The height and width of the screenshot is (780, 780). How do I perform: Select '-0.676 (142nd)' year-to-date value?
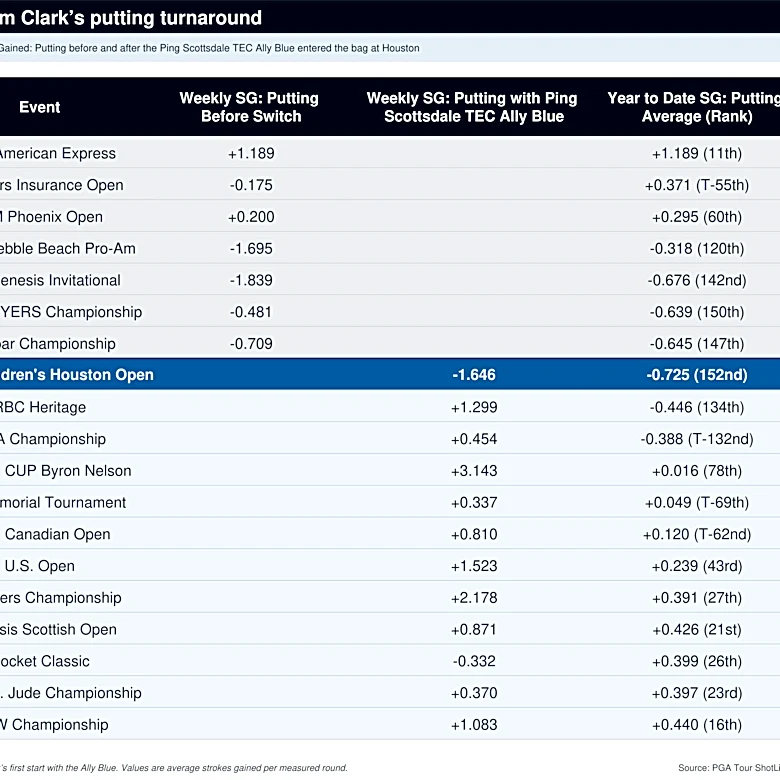point(697,281)
